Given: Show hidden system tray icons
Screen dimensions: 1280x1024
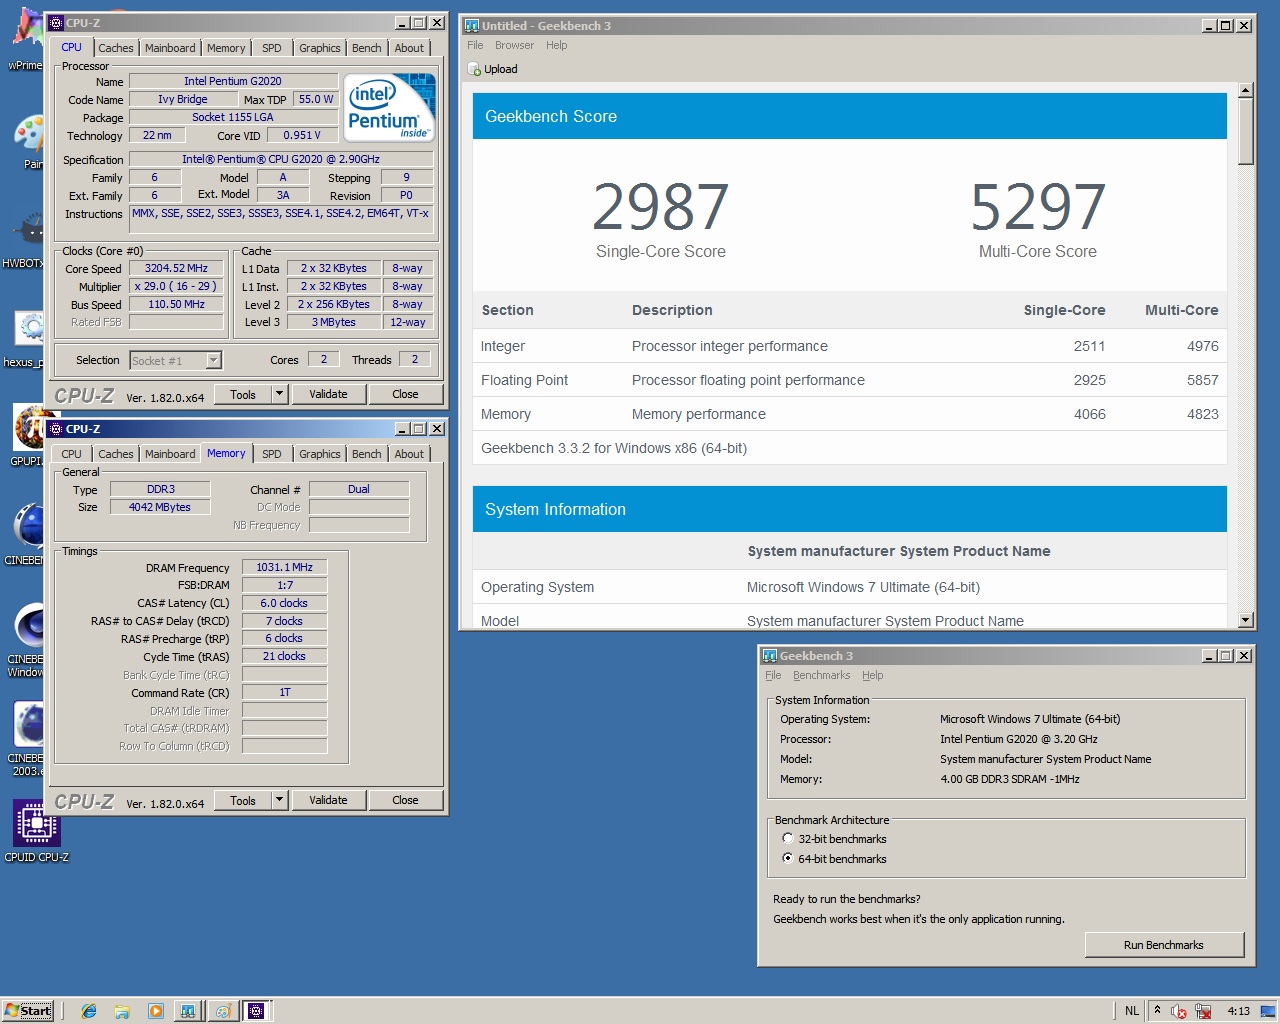Looking at the screenshot, I should tap(1157, 1010).
